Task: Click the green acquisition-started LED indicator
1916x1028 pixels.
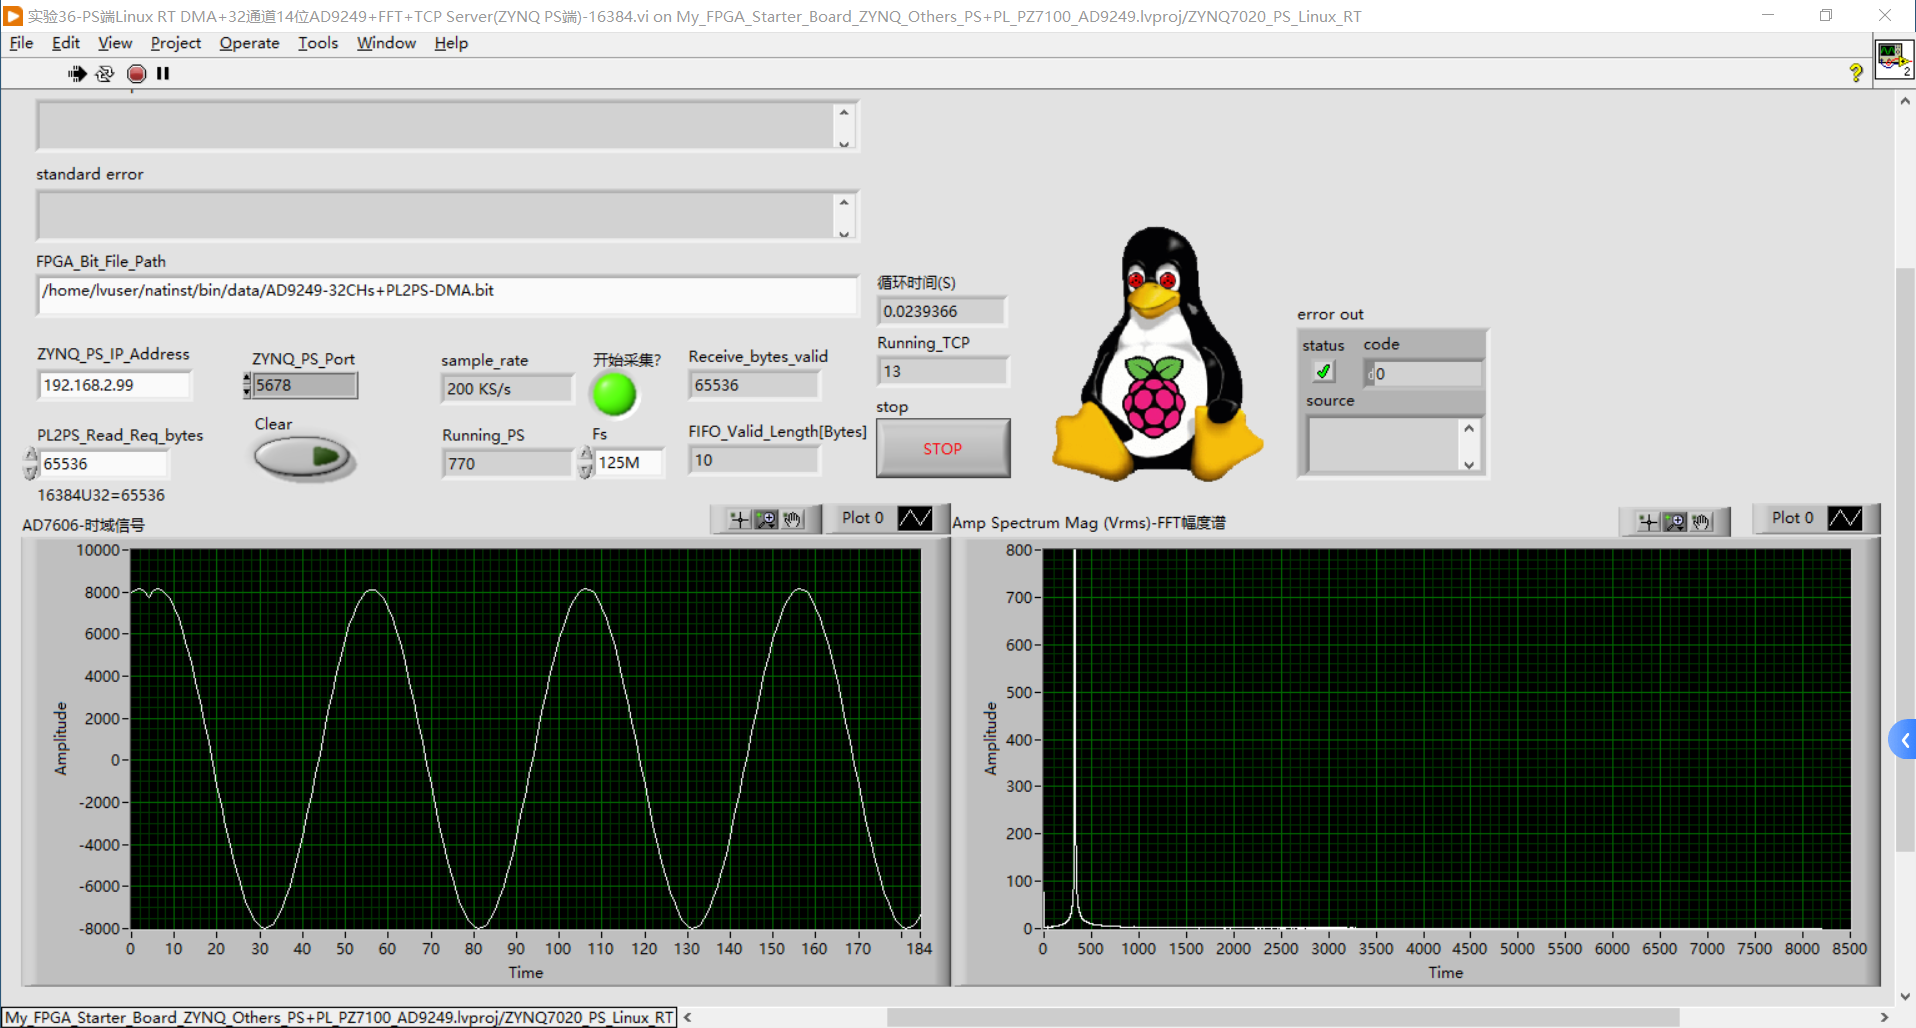Action: (x=614, y=394)
